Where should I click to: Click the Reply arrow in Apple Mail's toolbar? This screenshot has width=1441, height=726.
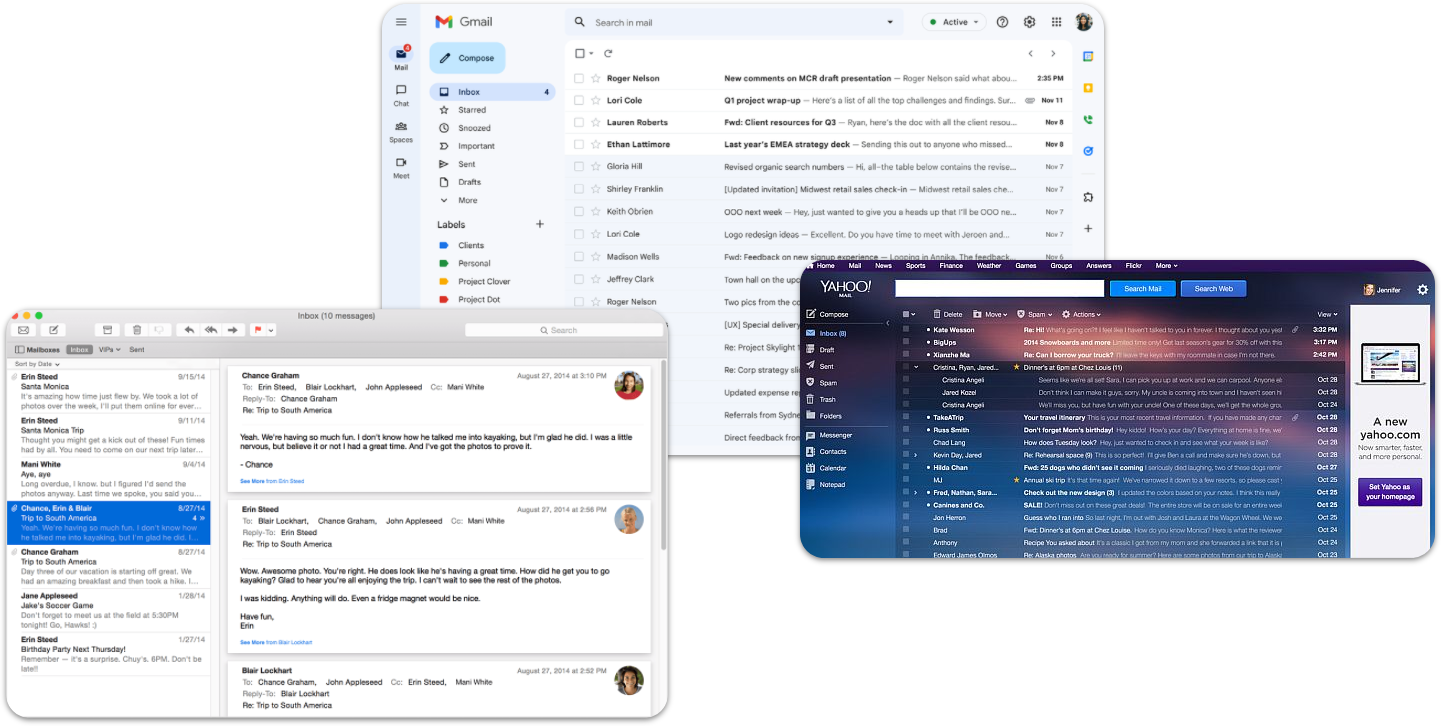click(188, 330)
